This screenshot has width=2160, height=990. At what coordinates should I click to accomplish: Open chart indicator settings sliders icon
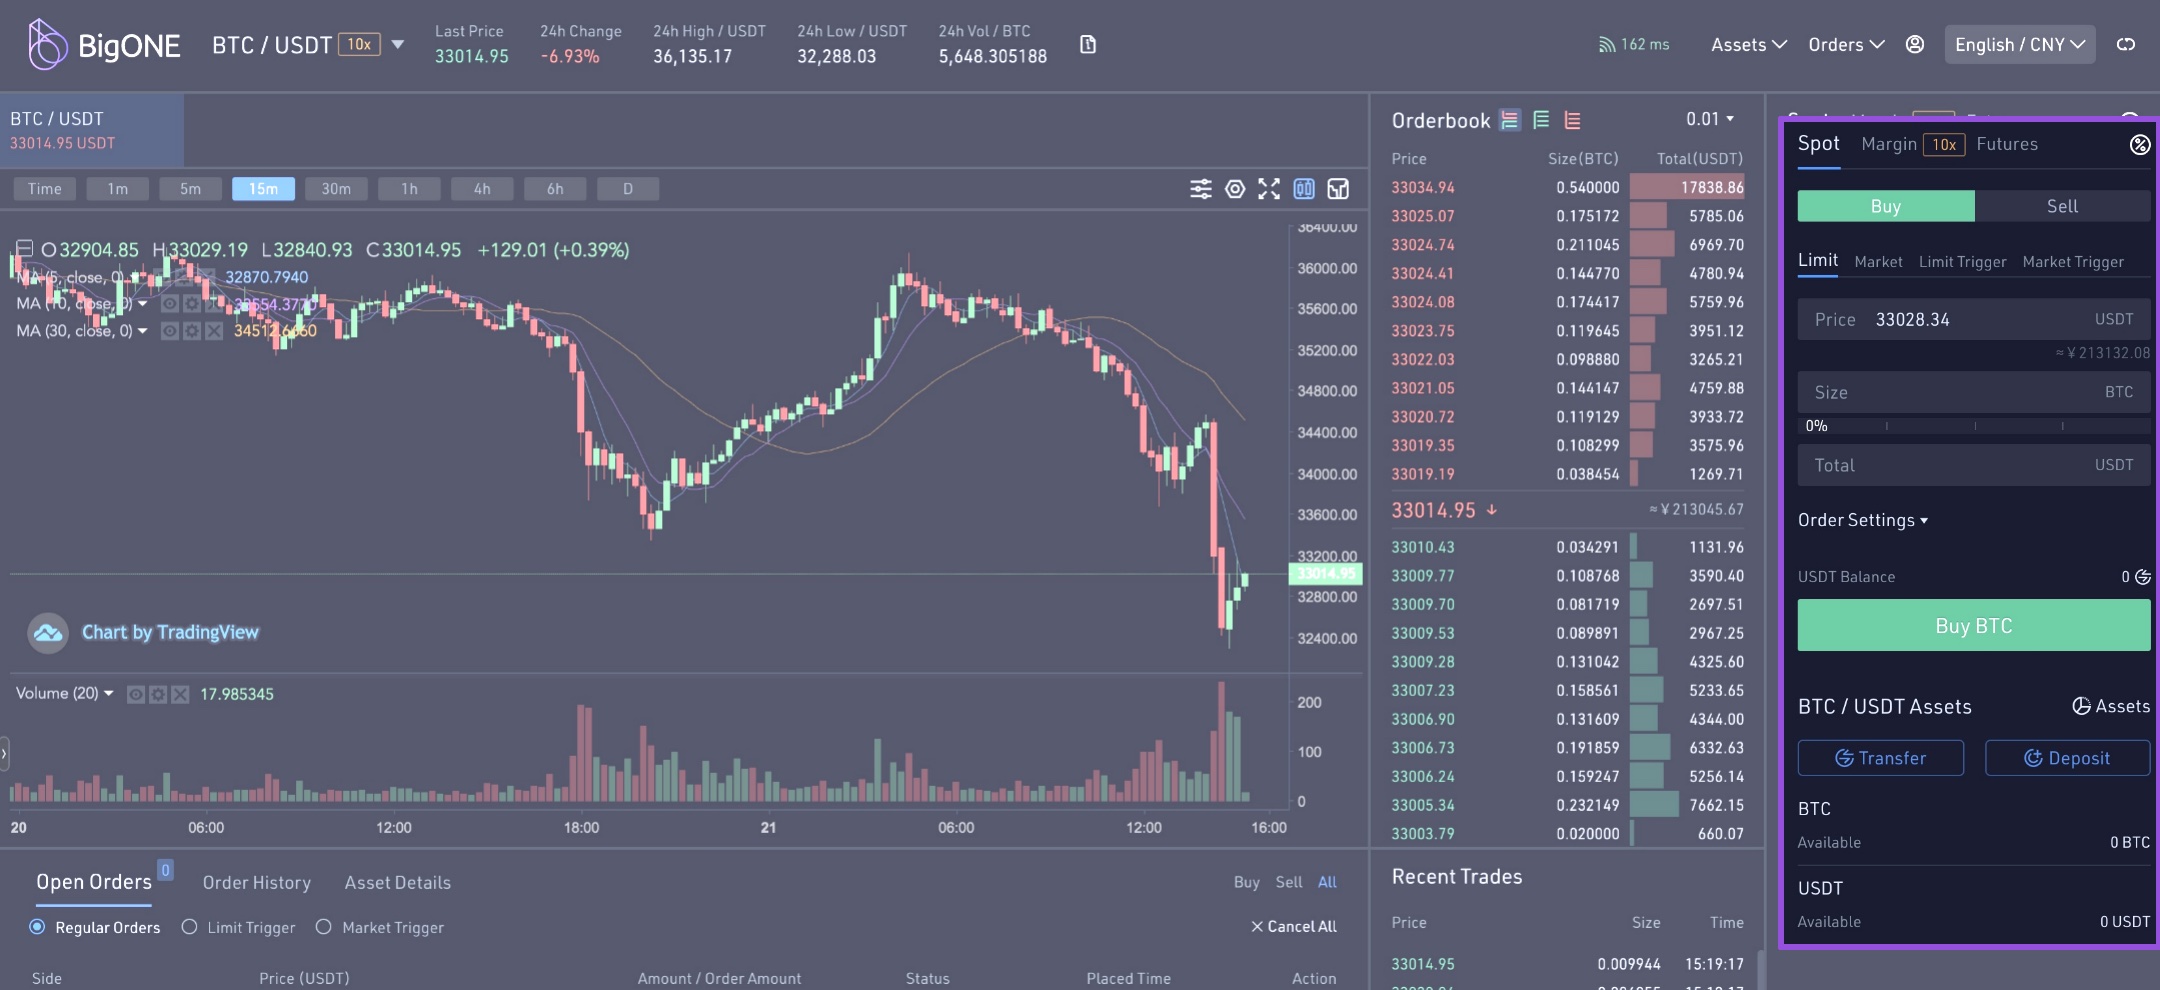(x=1200, y=189)
